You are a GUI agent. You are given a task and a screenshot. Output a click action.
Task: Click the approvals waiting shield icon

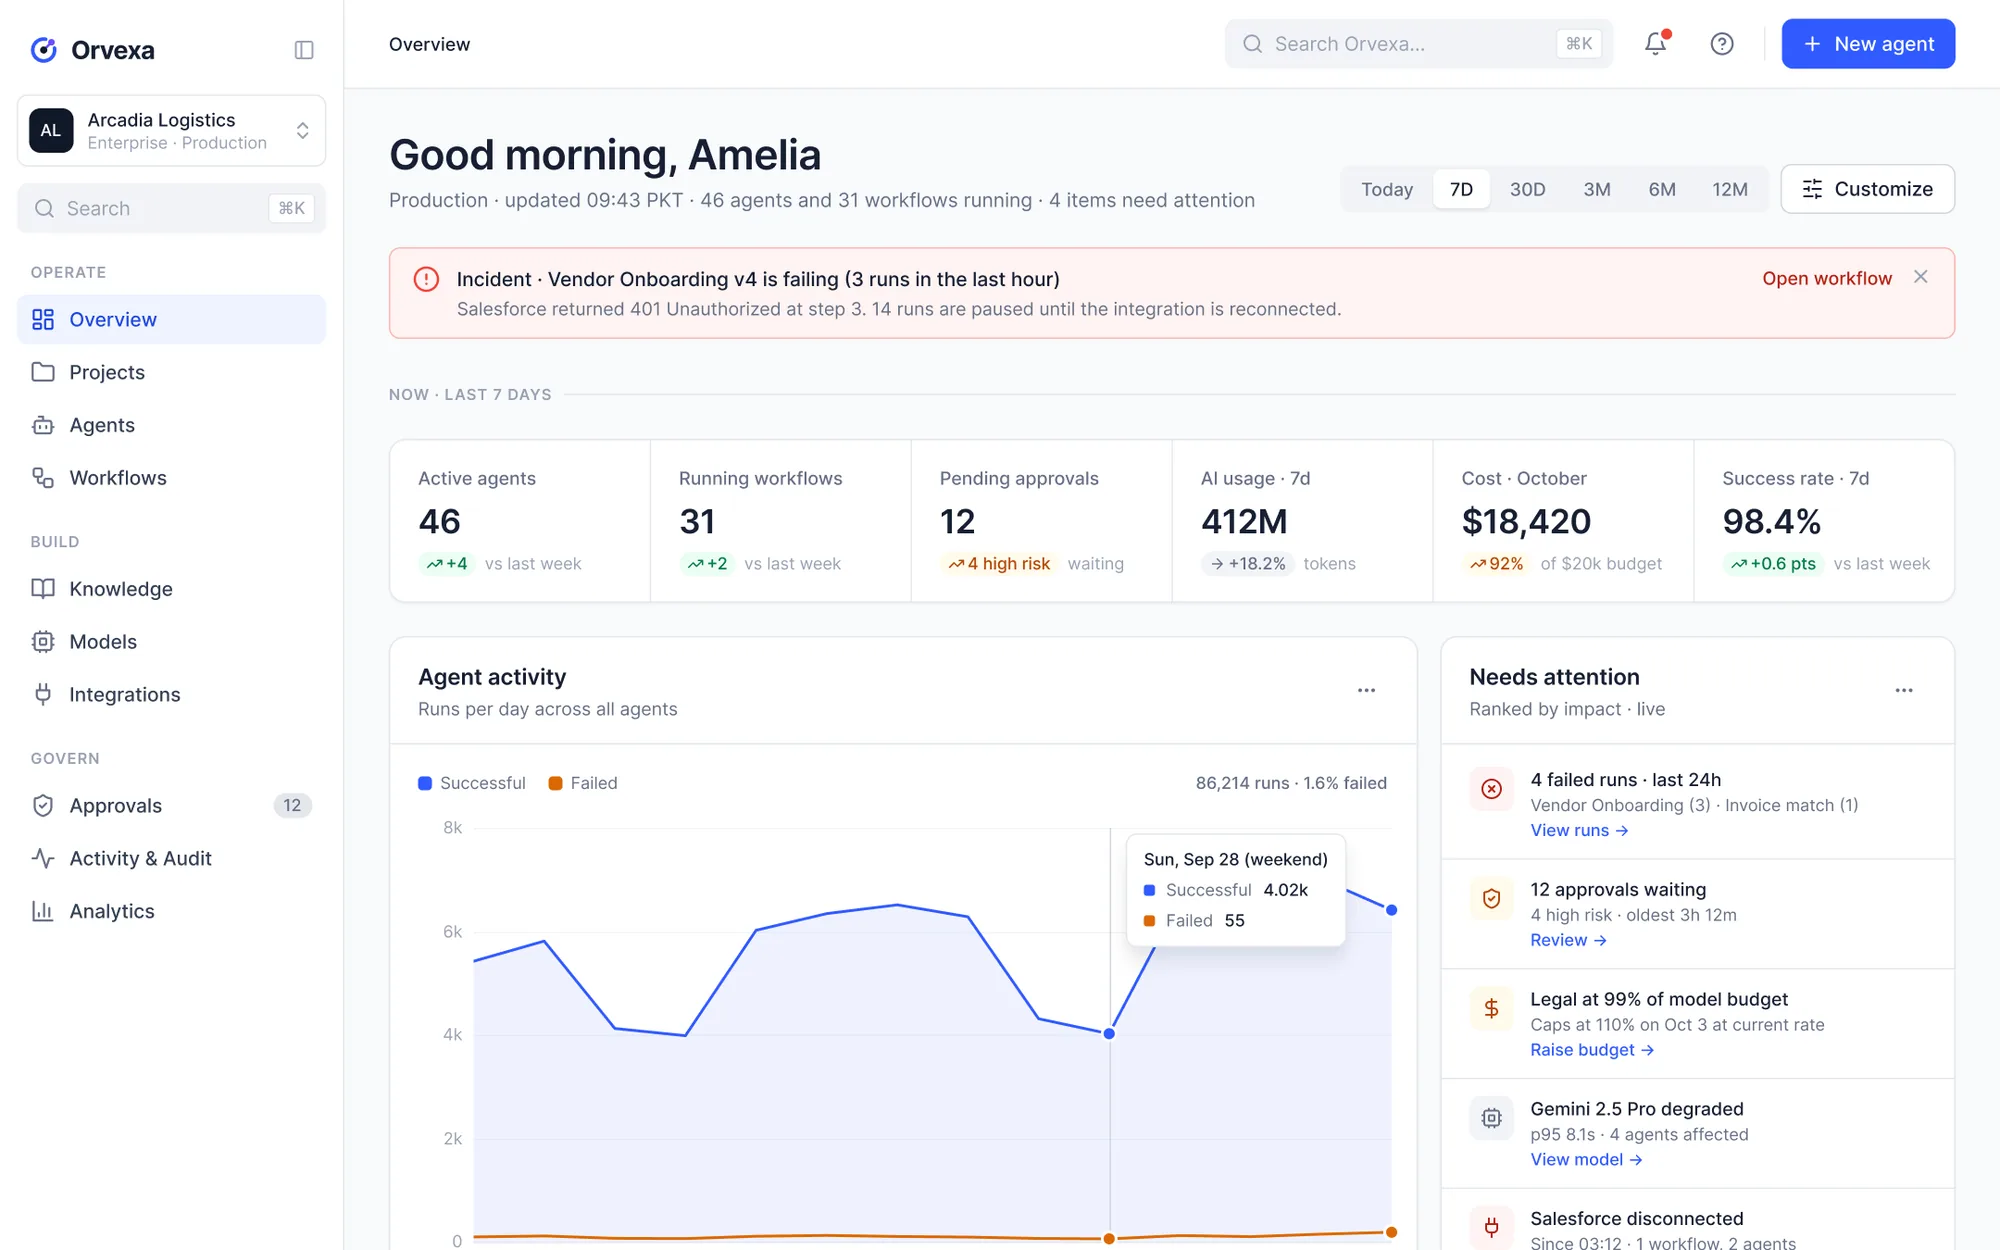(x=1491, y=899)
